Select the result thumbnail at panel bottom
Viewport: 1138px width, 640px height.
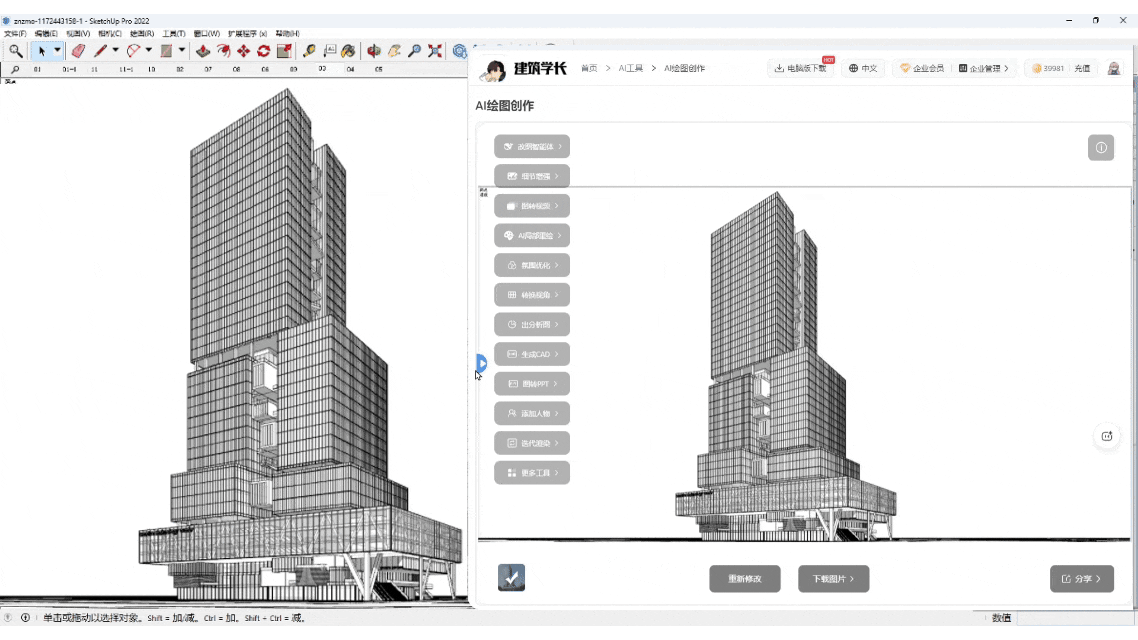tap(512, 578)
